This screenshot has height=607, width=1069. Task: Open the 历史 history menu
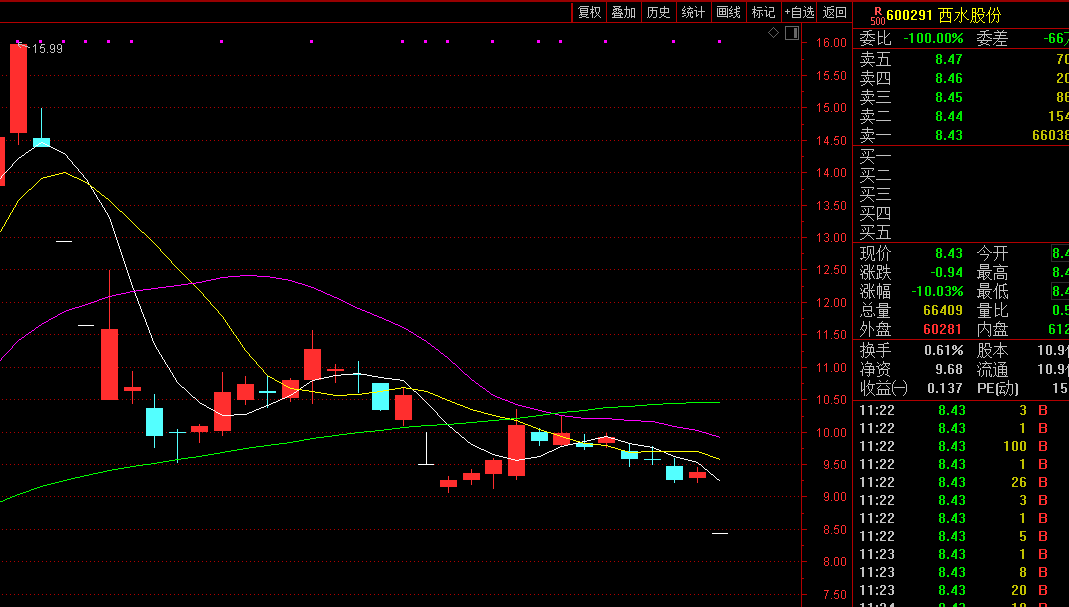tap(658, 12)
